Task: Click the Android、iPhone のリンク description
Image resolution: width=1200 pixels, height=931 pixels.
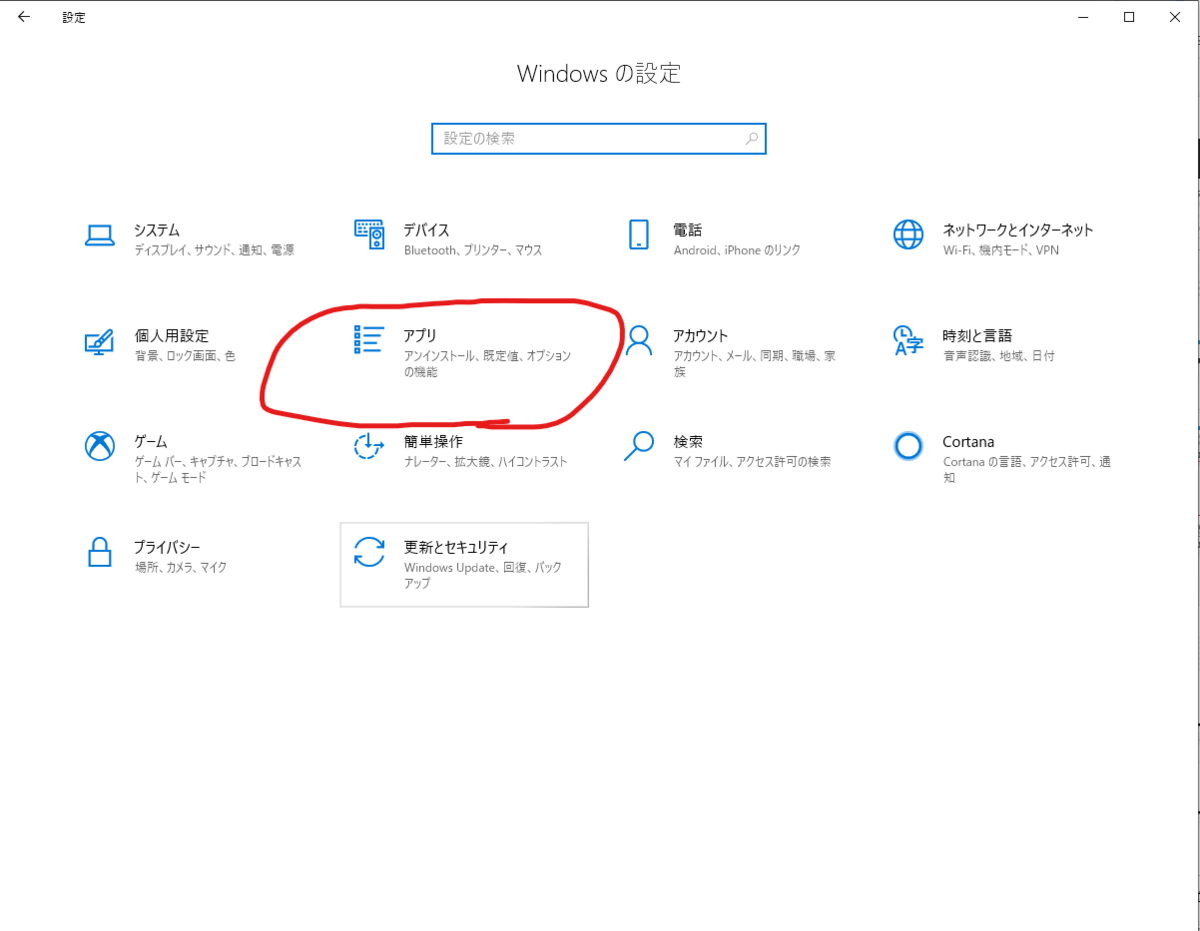Action: coord(737,250)
